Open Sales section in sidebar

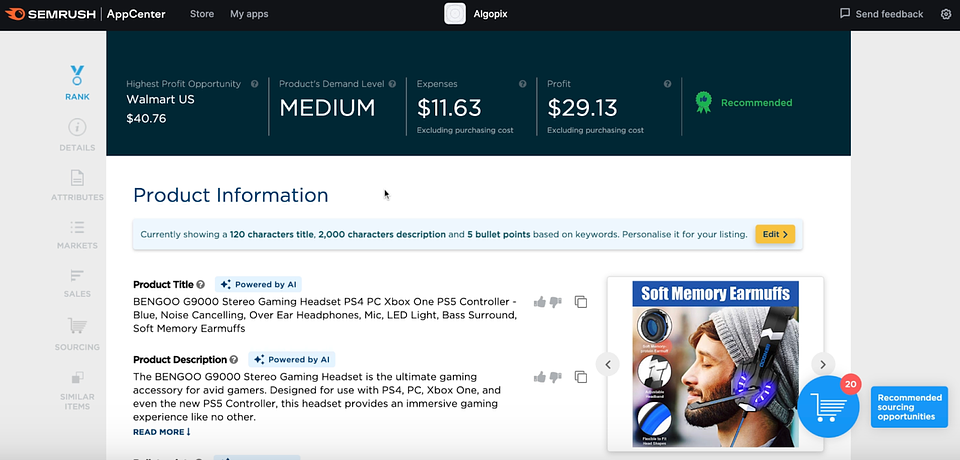click(77, 282)
